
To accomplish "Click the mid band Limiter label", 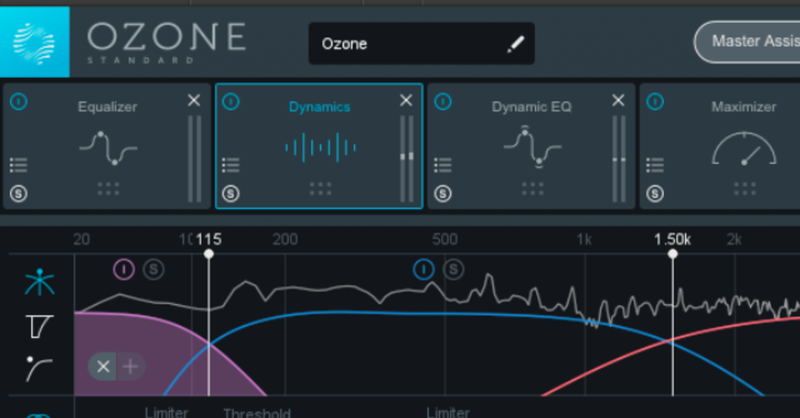I will (x=448, y=412).
